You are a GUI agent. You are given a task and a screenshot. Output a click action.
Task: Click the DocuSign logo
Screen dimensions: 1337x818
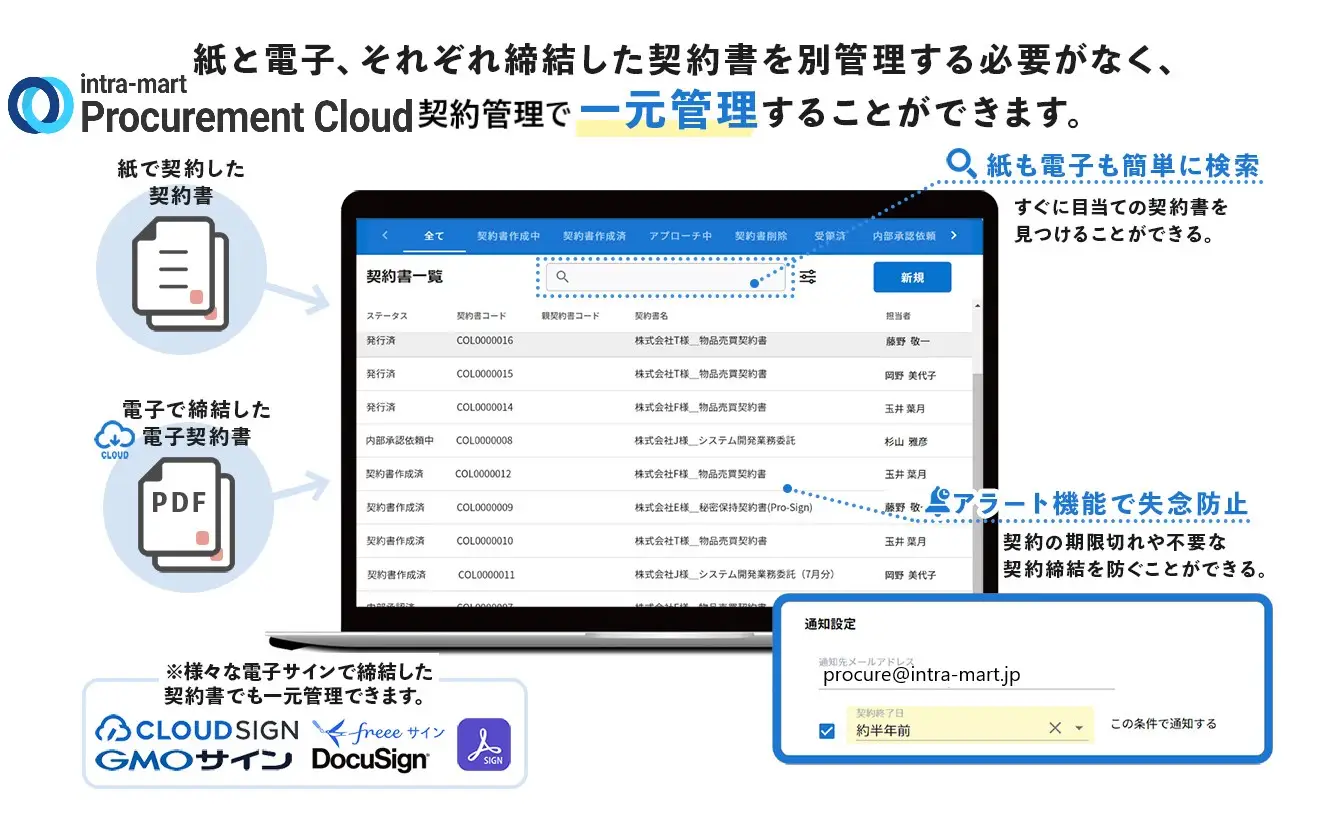(371, 760)
